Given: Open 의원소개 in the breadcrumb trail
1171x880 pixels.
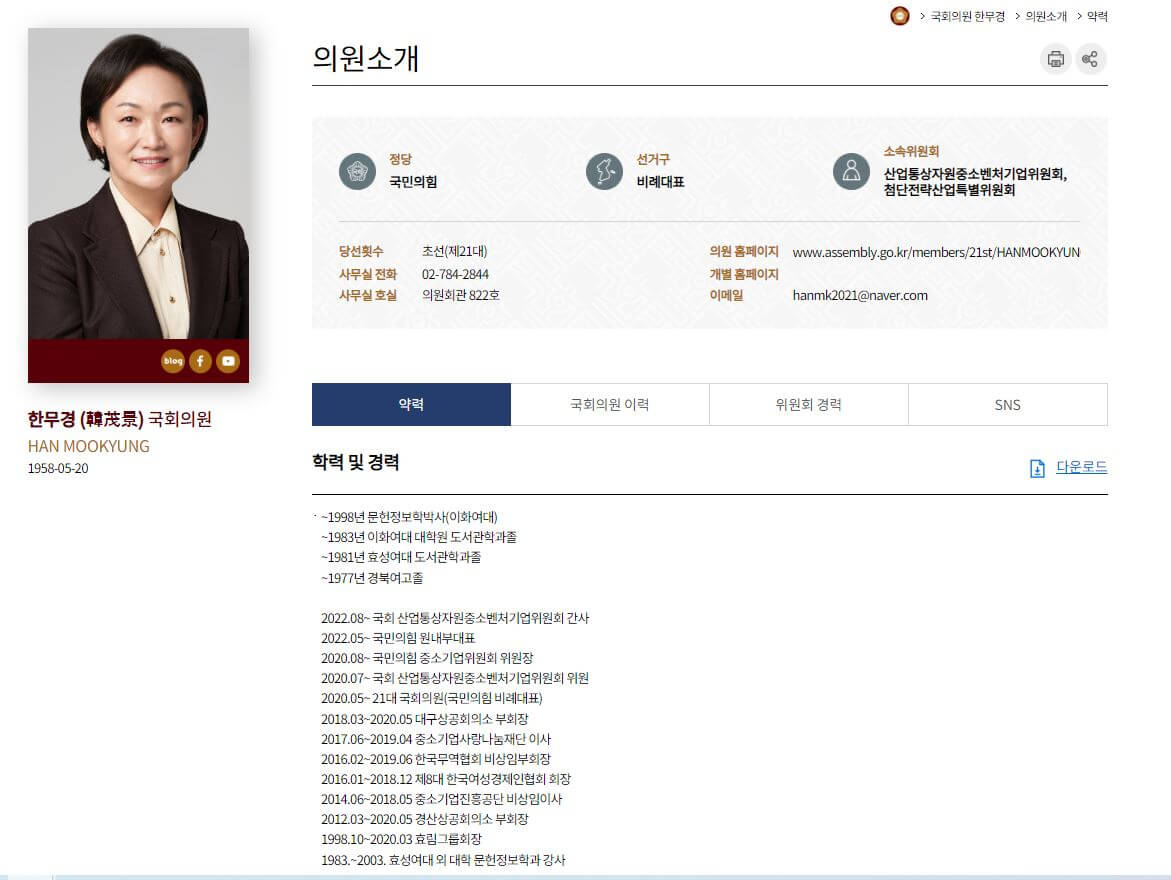Looking at the screenshot, I should click(x=1045, y=16).
